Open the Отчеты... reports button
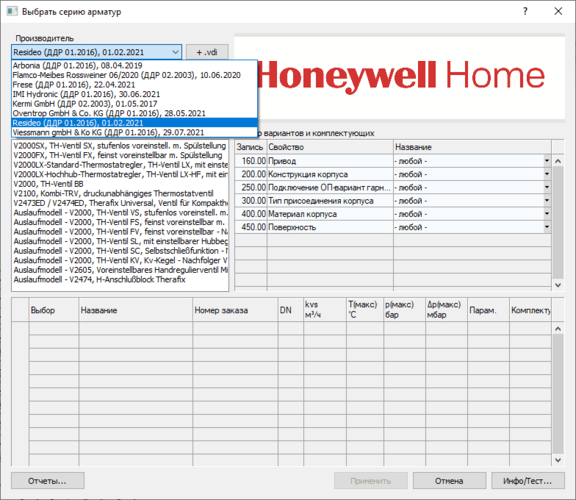The image size is (576, 500). click(48, 481)
